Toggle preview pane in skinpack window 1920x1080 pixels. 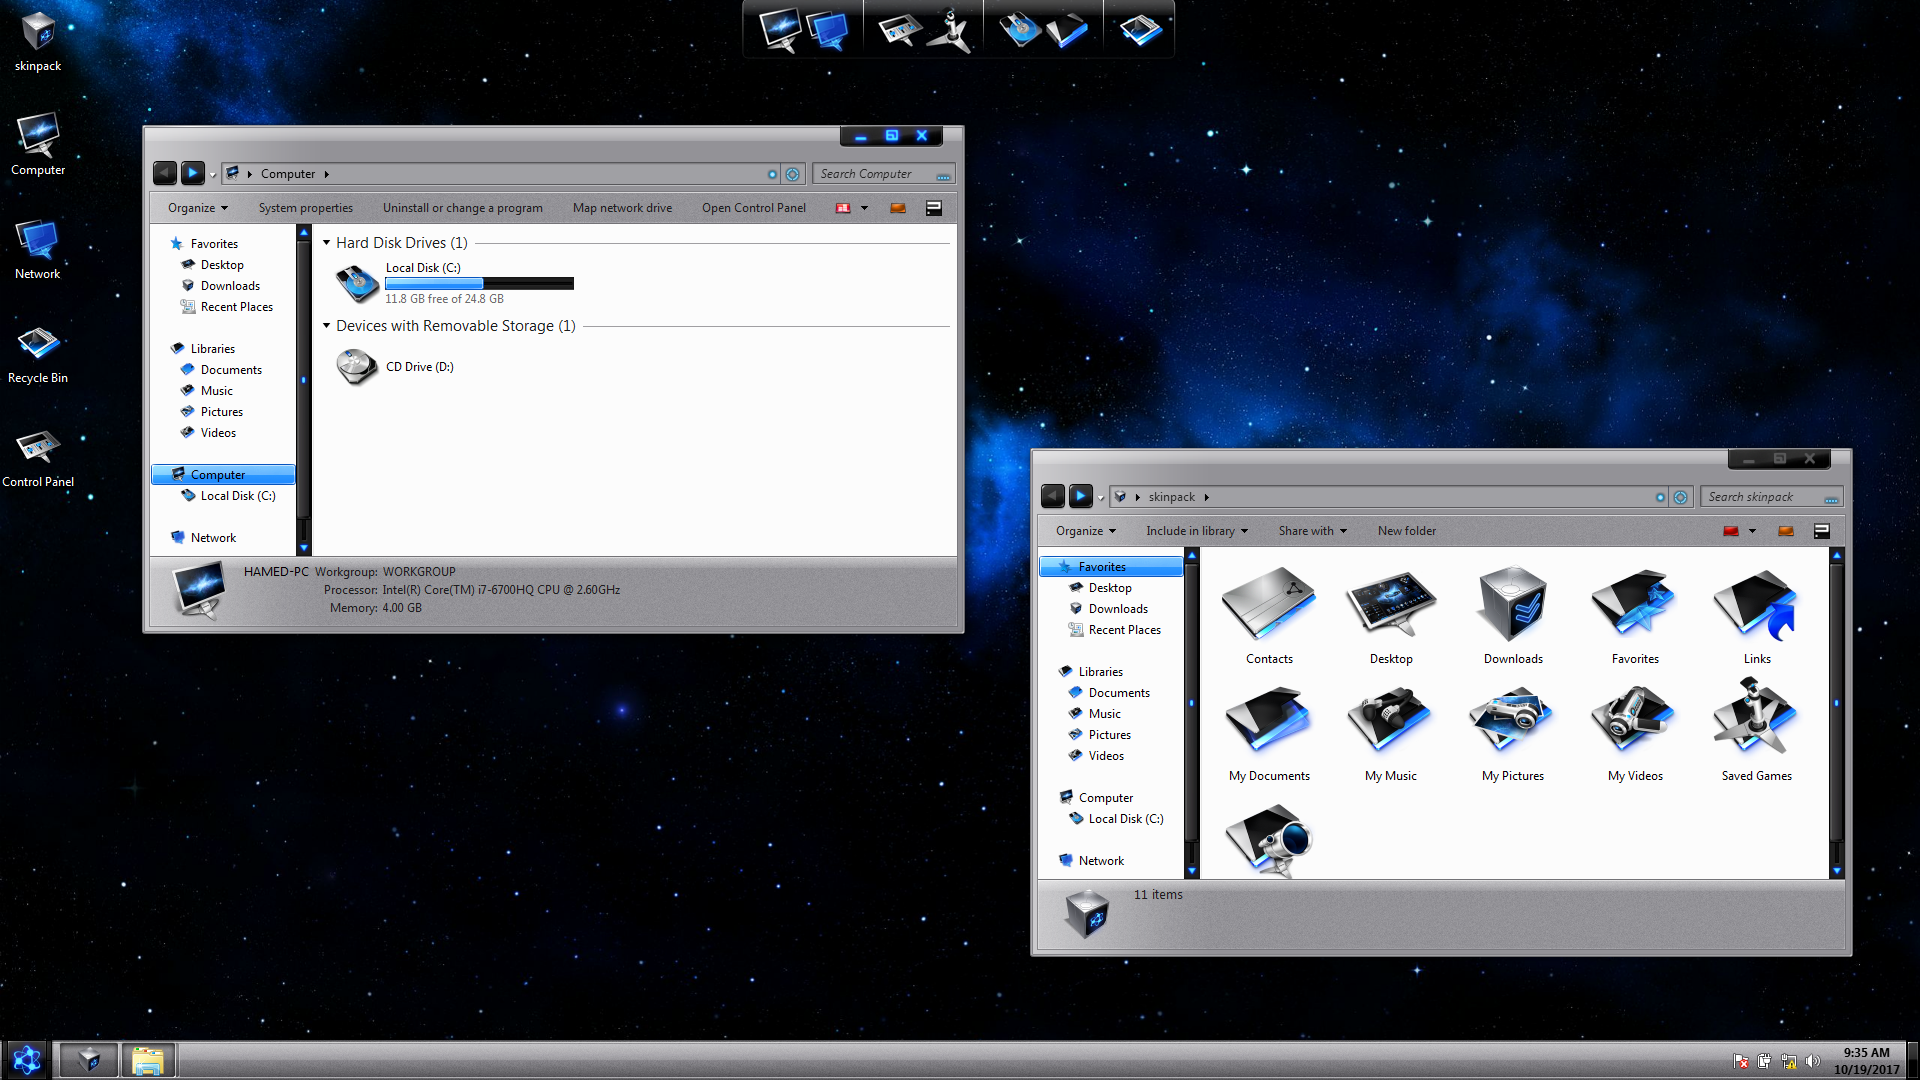pos(1786,531)
